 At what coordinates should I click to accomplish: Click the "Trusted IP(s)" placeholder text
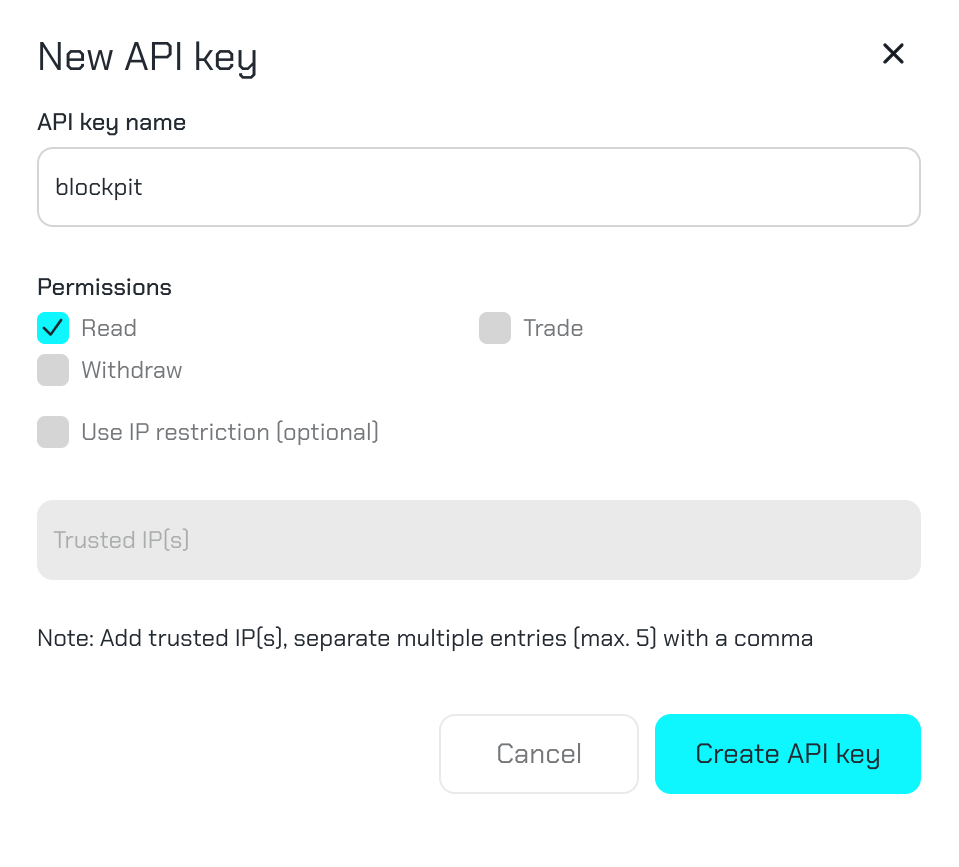[x=121, y=540]
